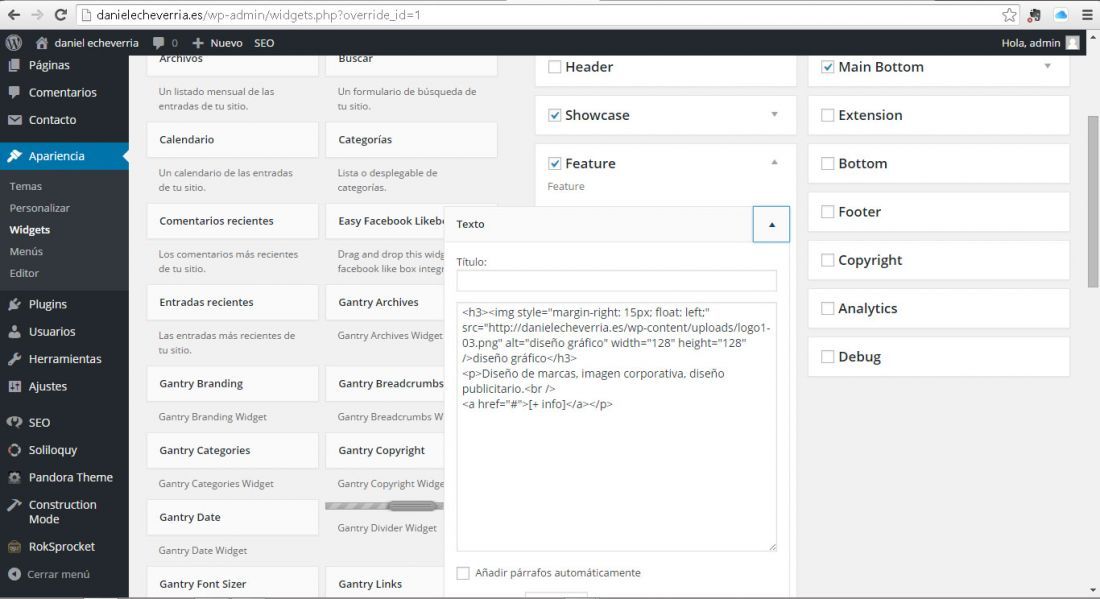
Task: Click the browser back arrow
Action: point(13,15)
